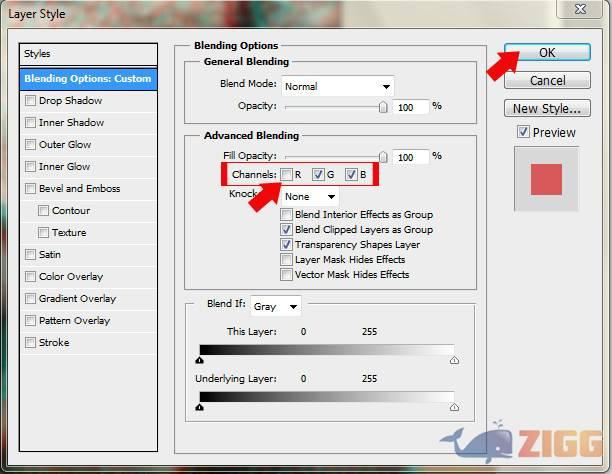The width and height of the screenshot is (612, 474).
Task: Uncheck the B channel checkbox
Action: pos(351,175)
